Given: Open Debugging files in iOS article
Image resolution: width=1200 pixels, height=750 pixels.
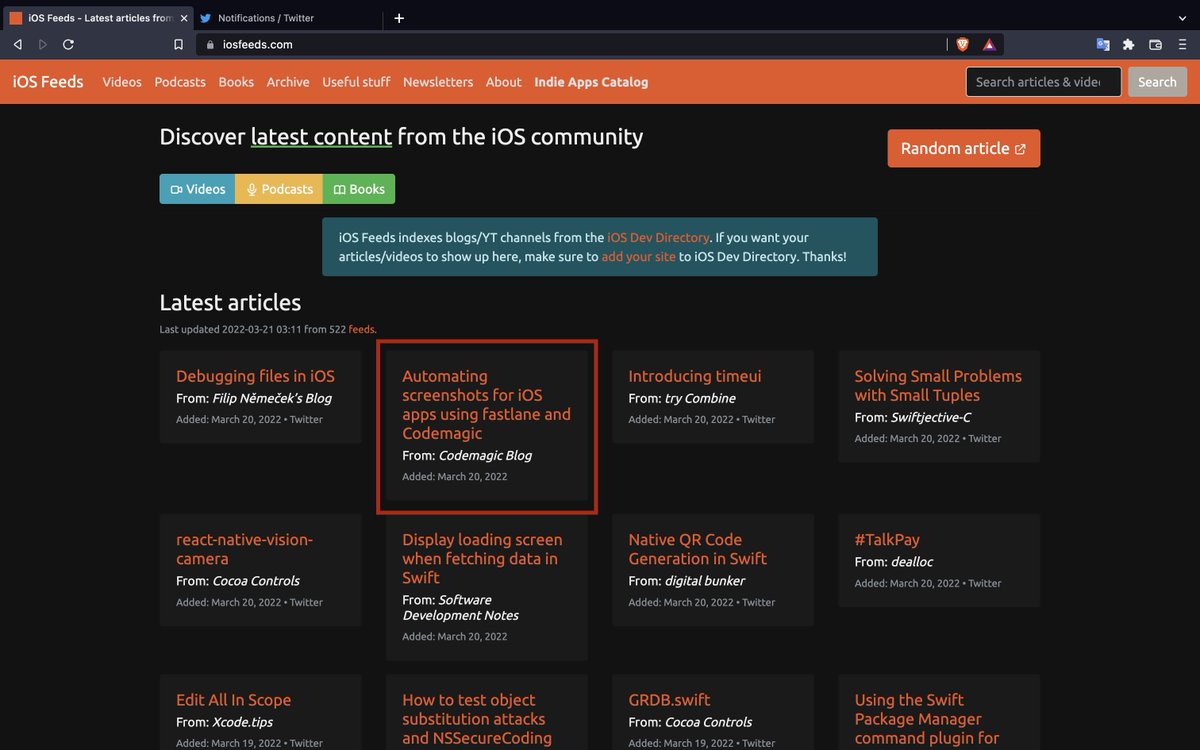Looking at the screenshot, I should (x=255, y=376).
